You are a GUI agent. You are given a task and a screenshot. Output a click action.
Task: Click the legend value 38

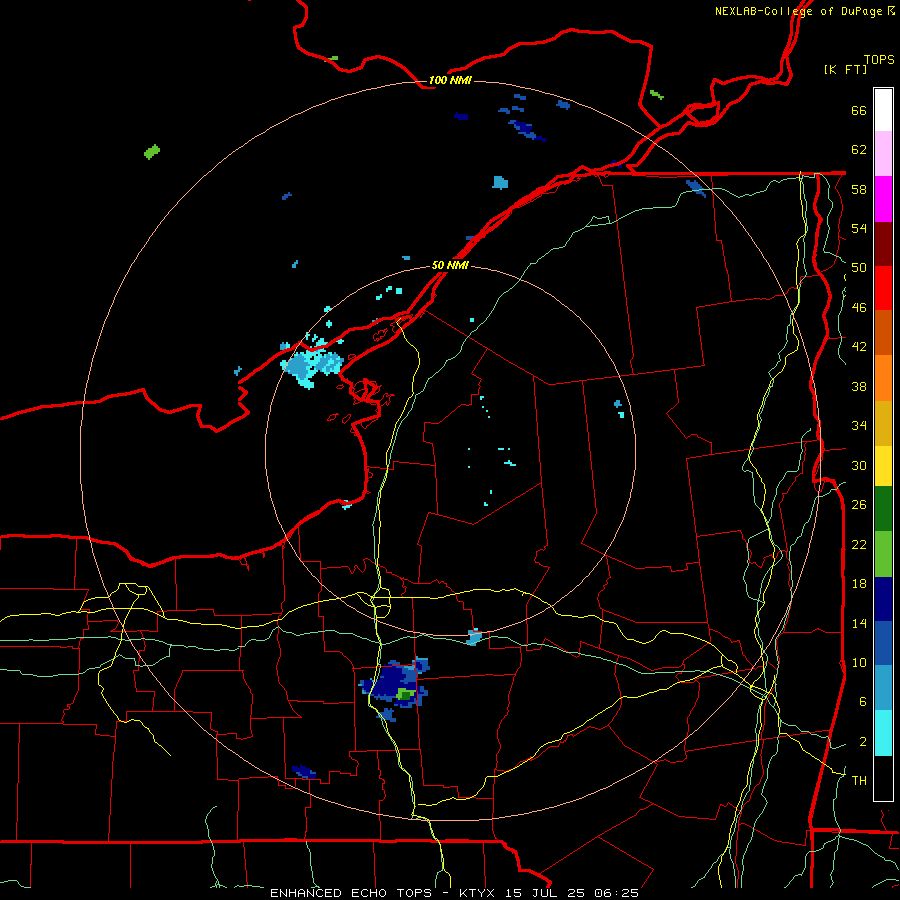pos(859,386)
